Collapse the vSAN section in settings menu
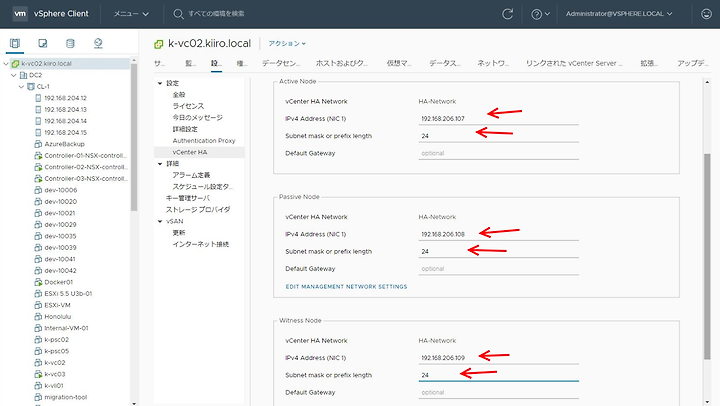This screenshot has height=406, width=720. (x=160, y=221)
